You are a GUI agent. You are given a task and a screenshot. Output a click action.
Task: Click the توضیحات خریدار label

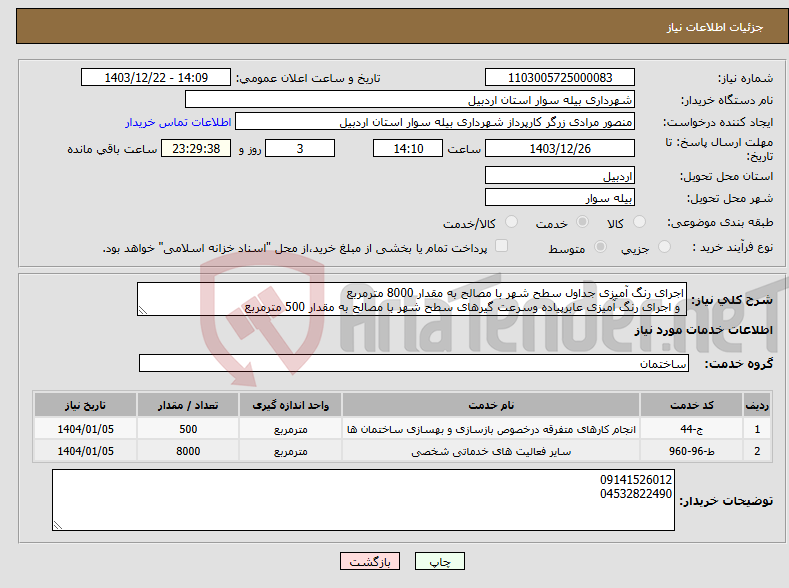pyautogui.click(x=726, y=501)
